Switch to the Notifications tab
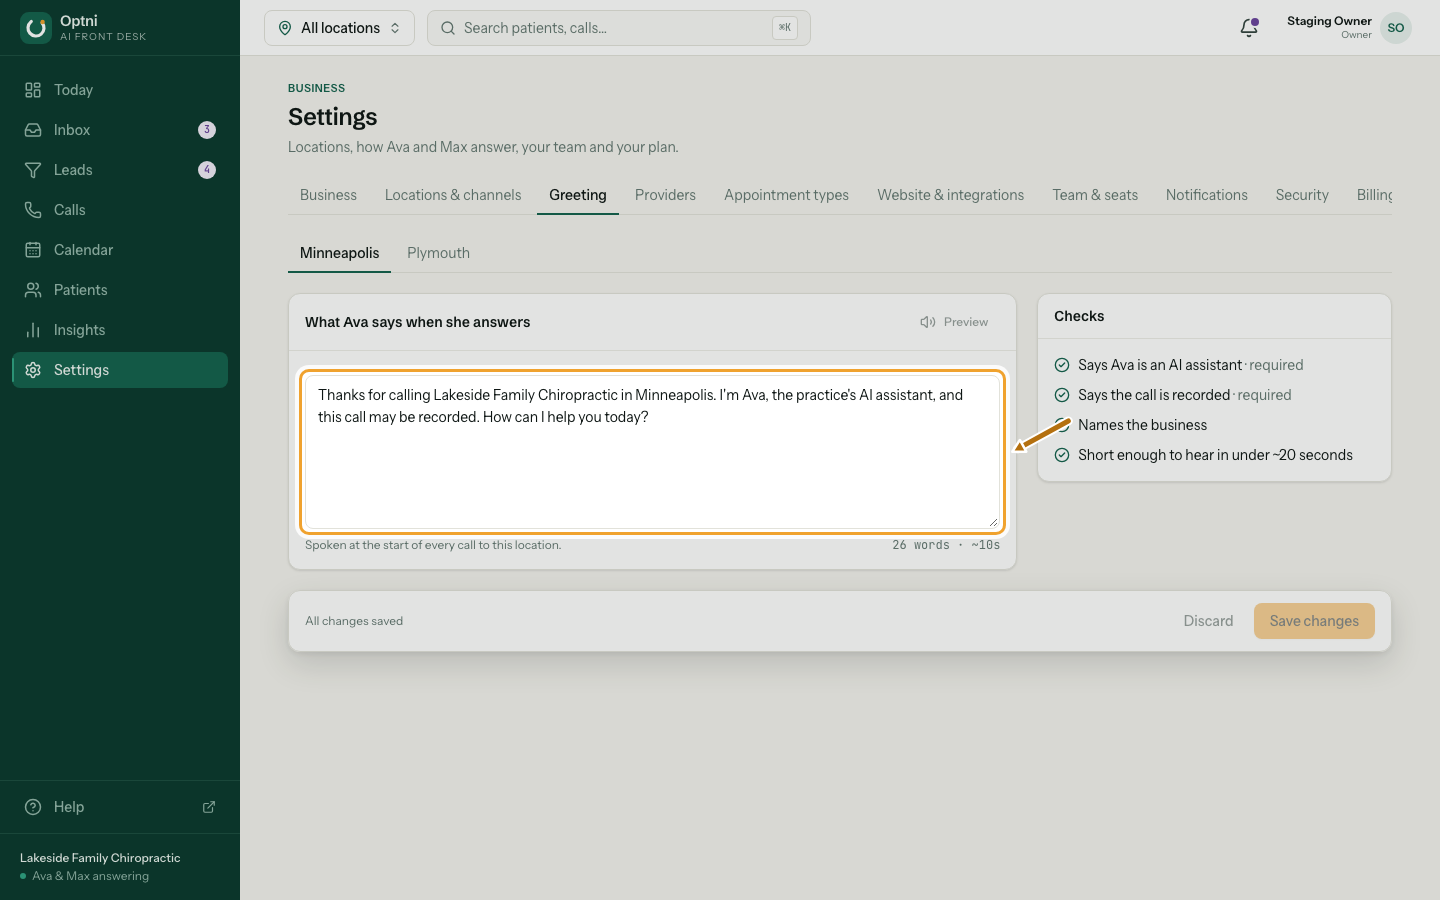 pos(1207,195)
